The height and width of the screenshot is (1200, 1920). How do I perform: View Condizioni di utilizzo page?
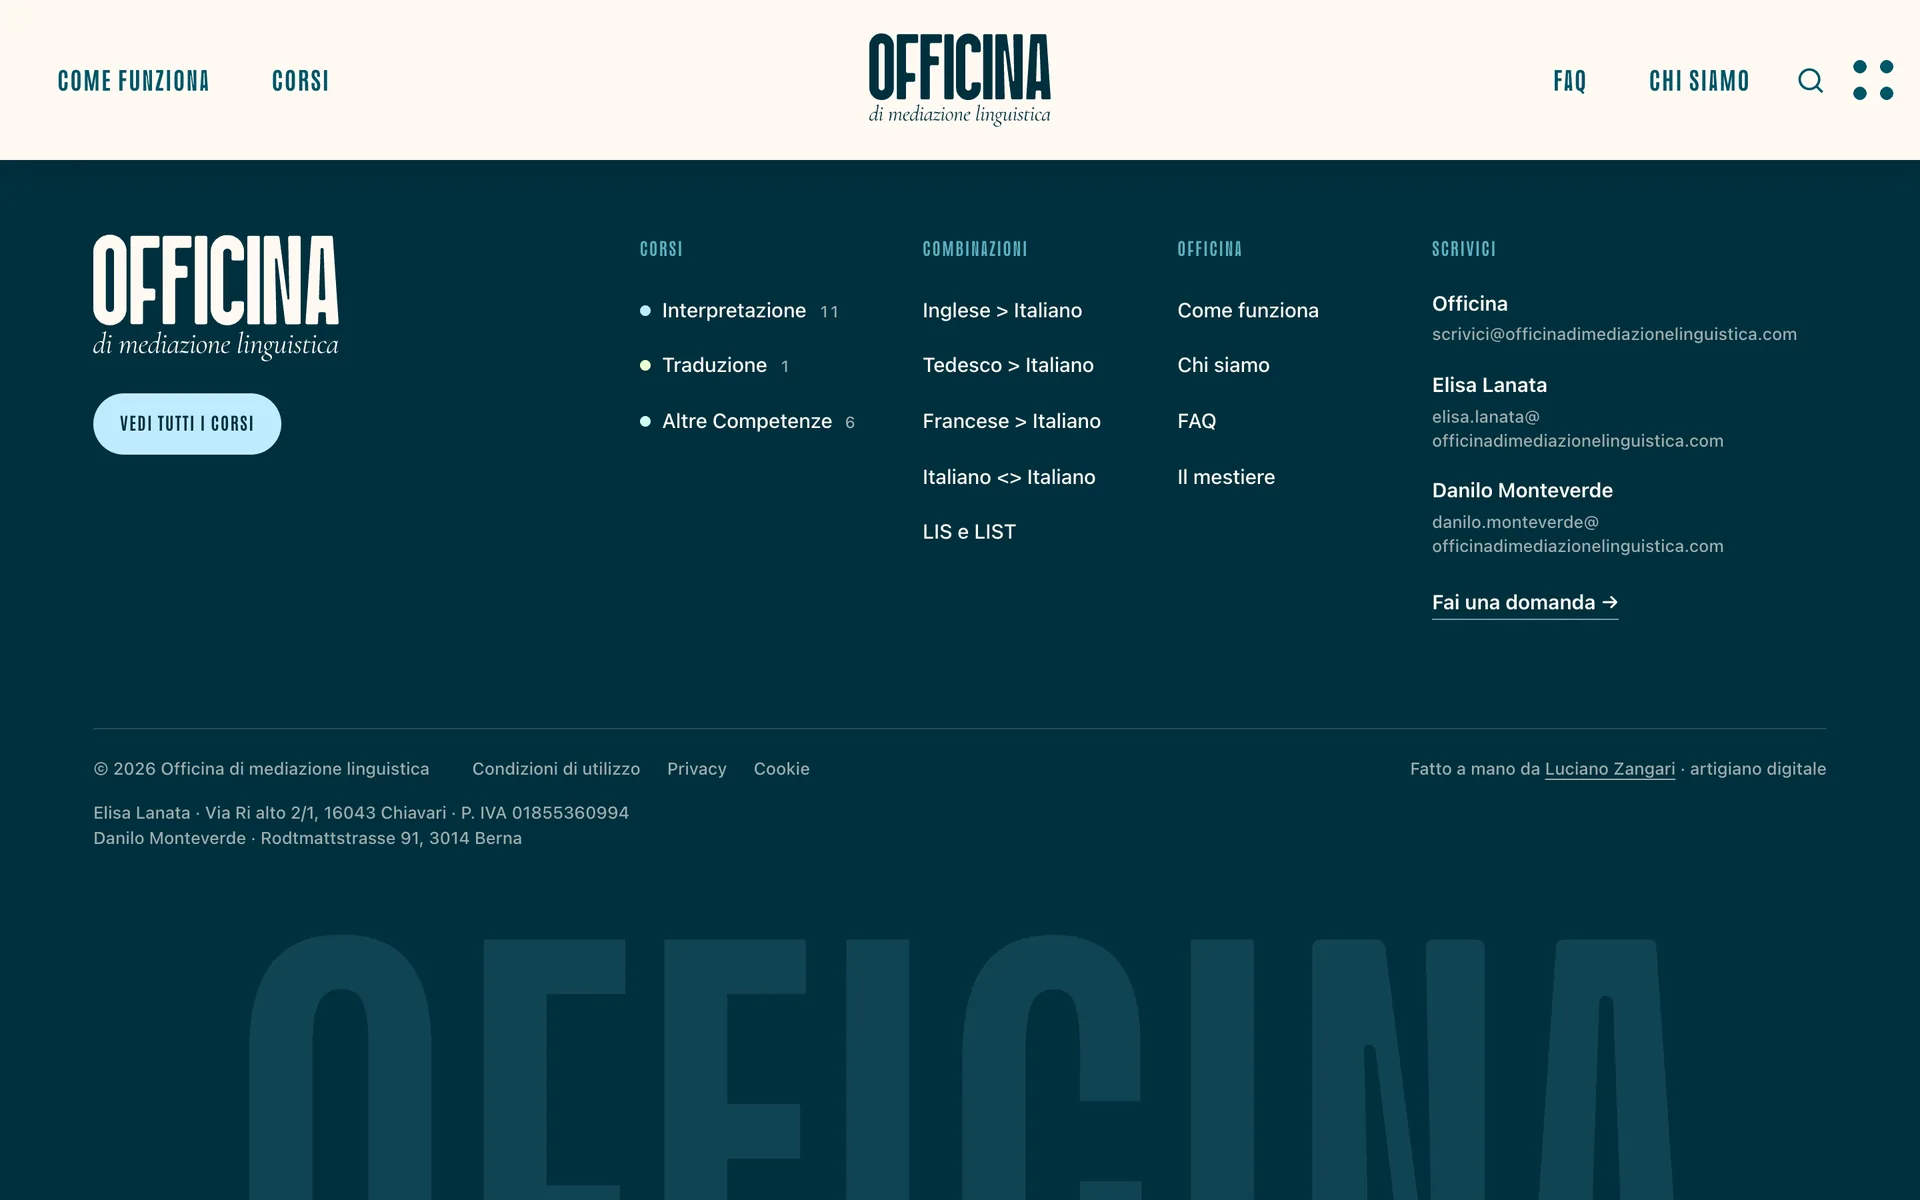(556, 769)
